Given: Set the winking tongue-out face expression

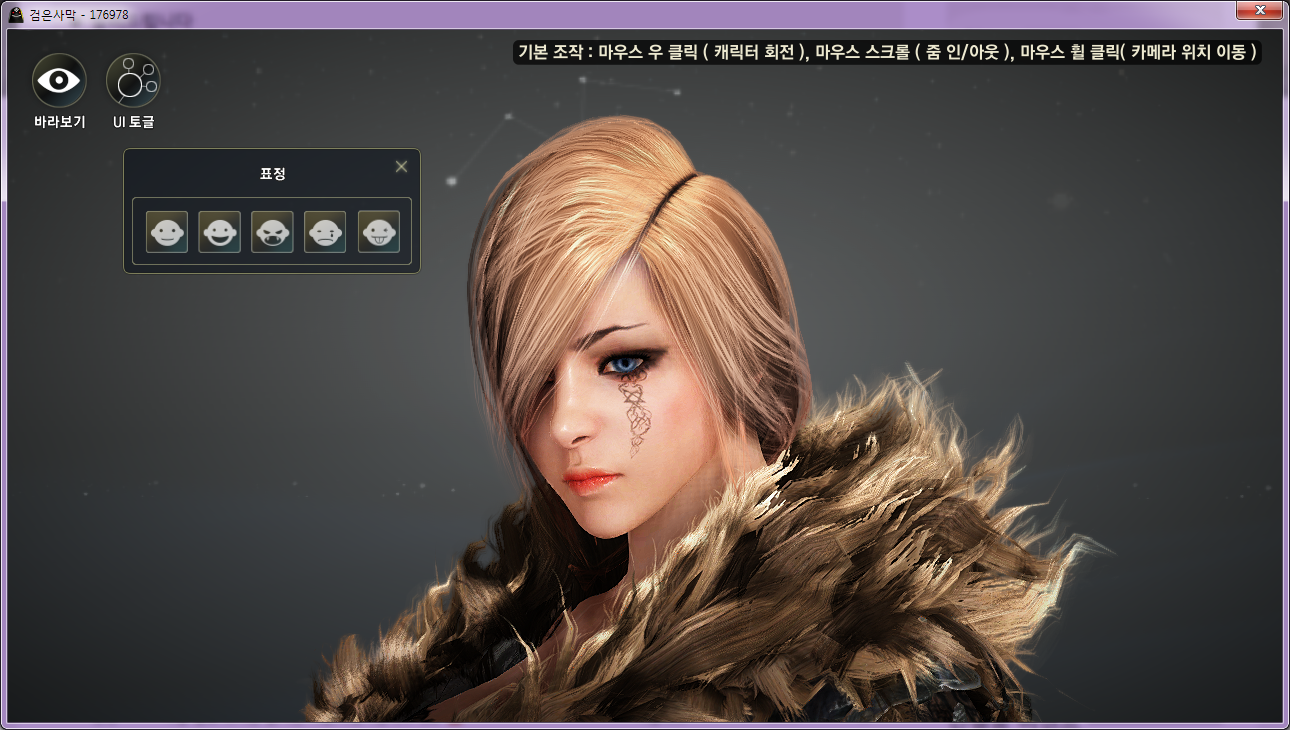Looking at the screenshot, I should (379, 232).
